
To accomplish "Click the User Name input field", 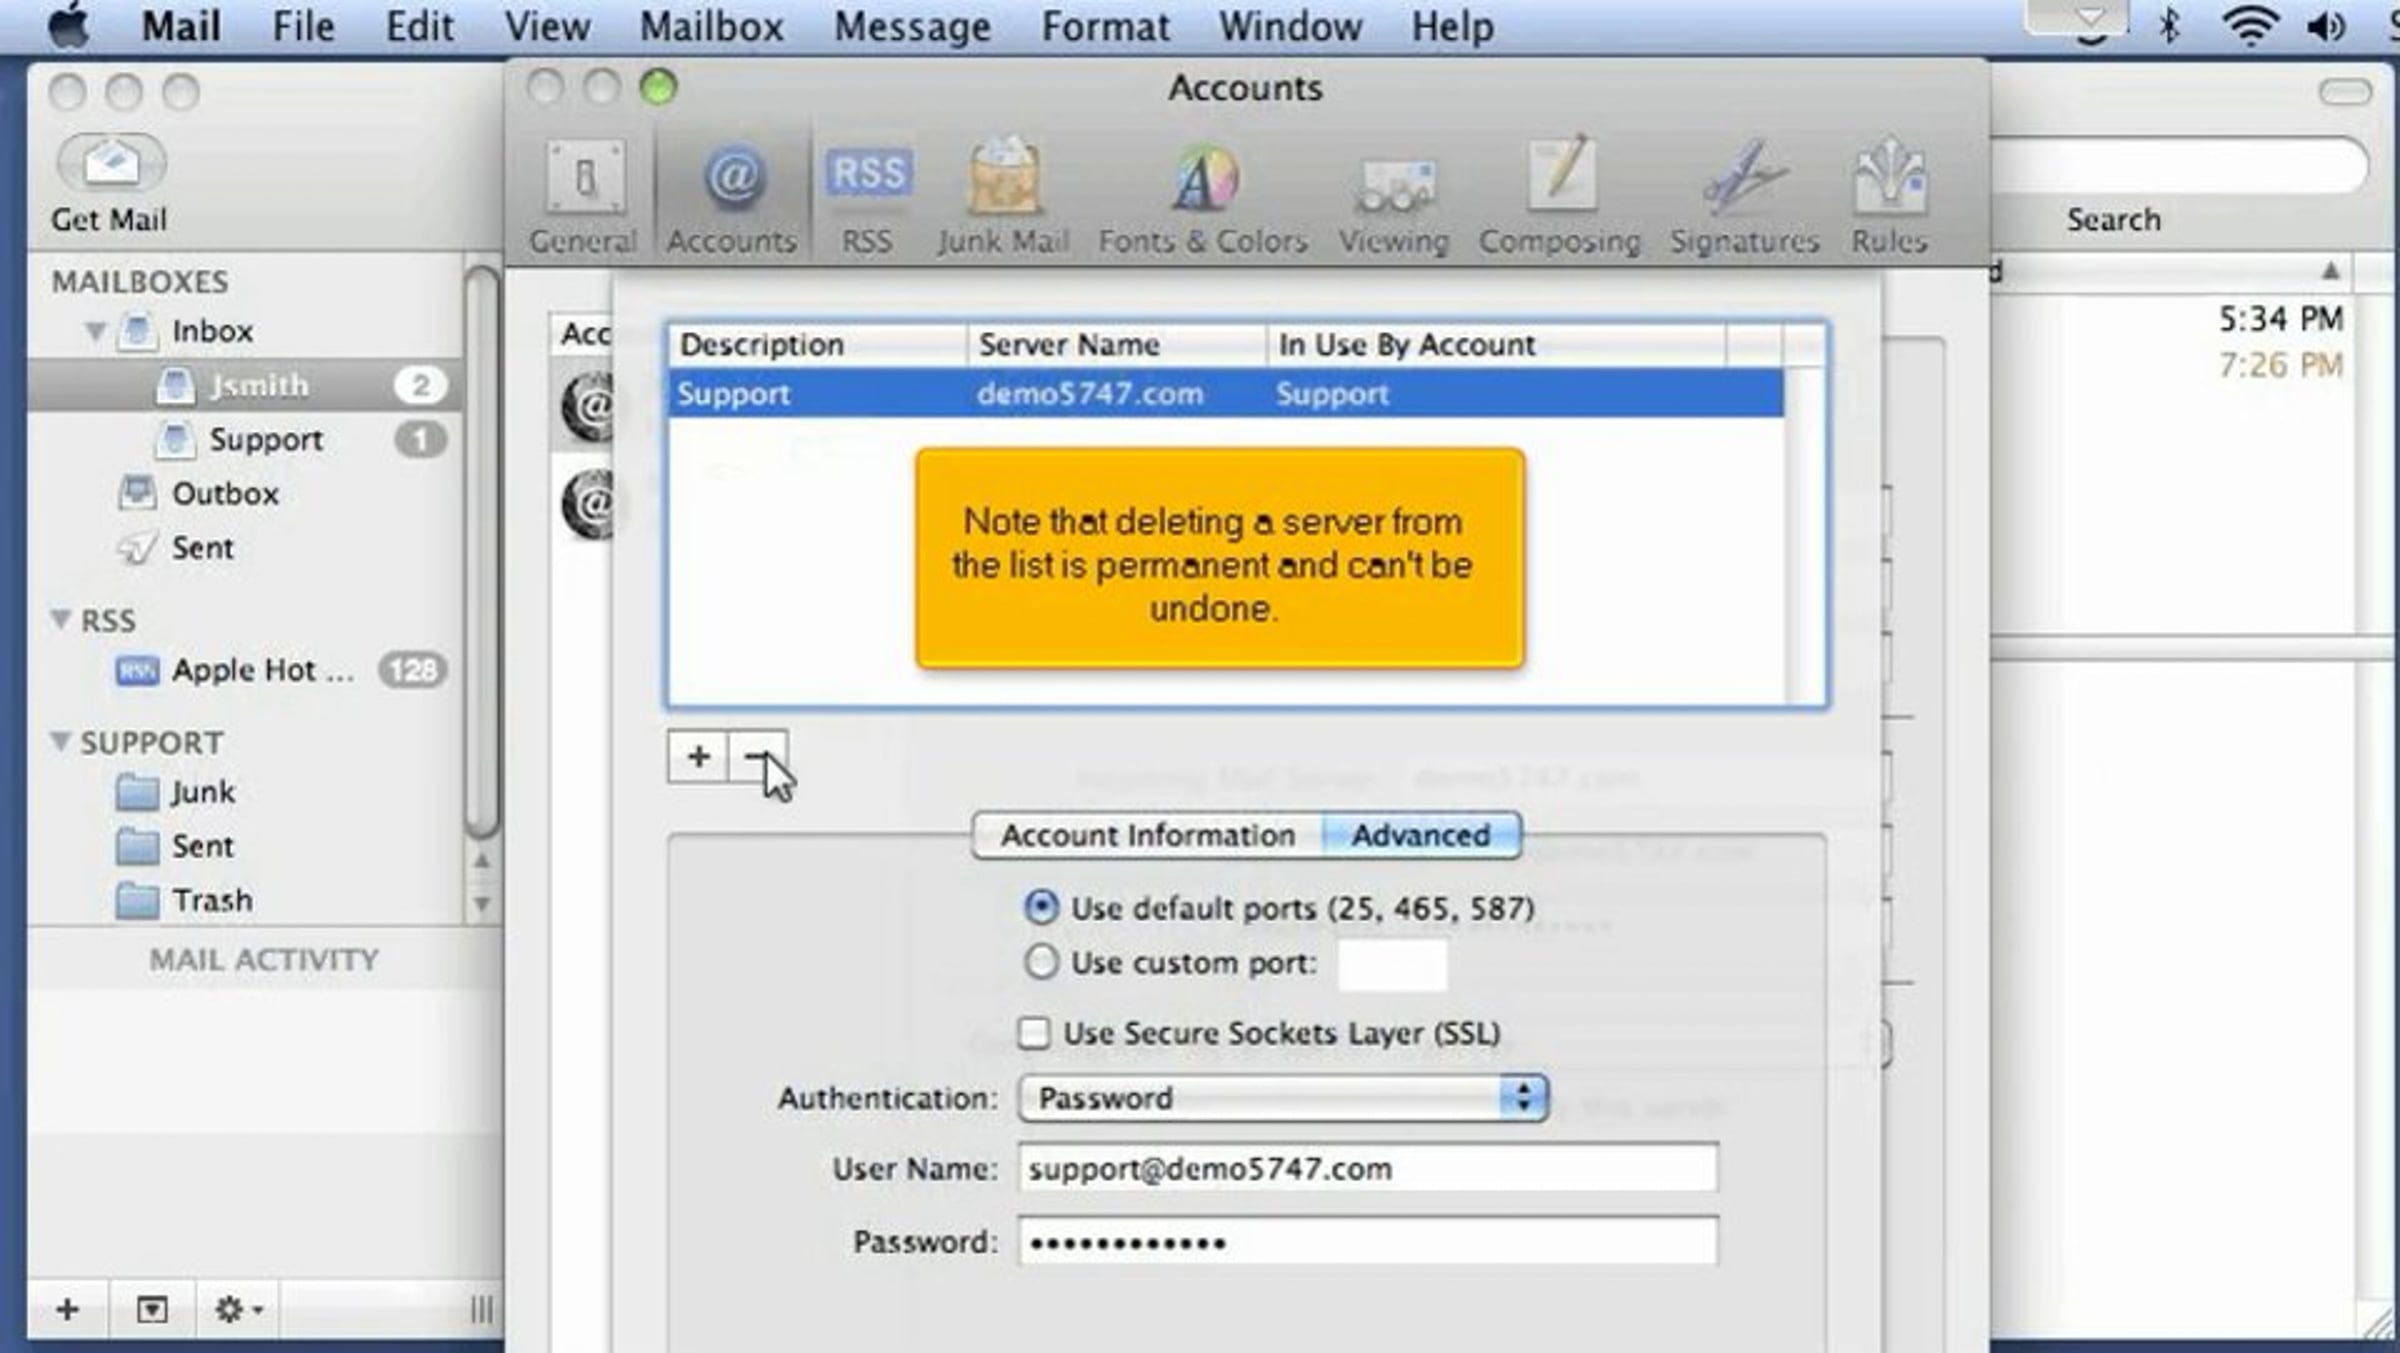I will pos(1367,1169).
